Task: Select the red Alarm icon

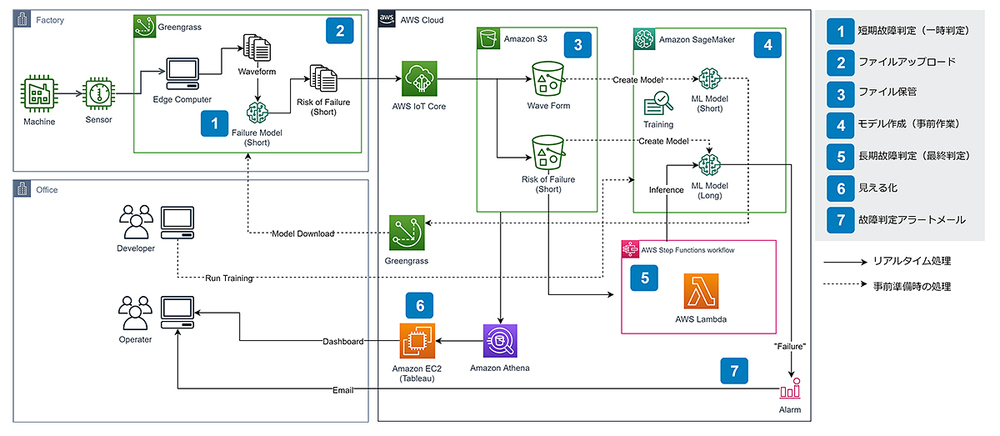Action: coord(795,394)
